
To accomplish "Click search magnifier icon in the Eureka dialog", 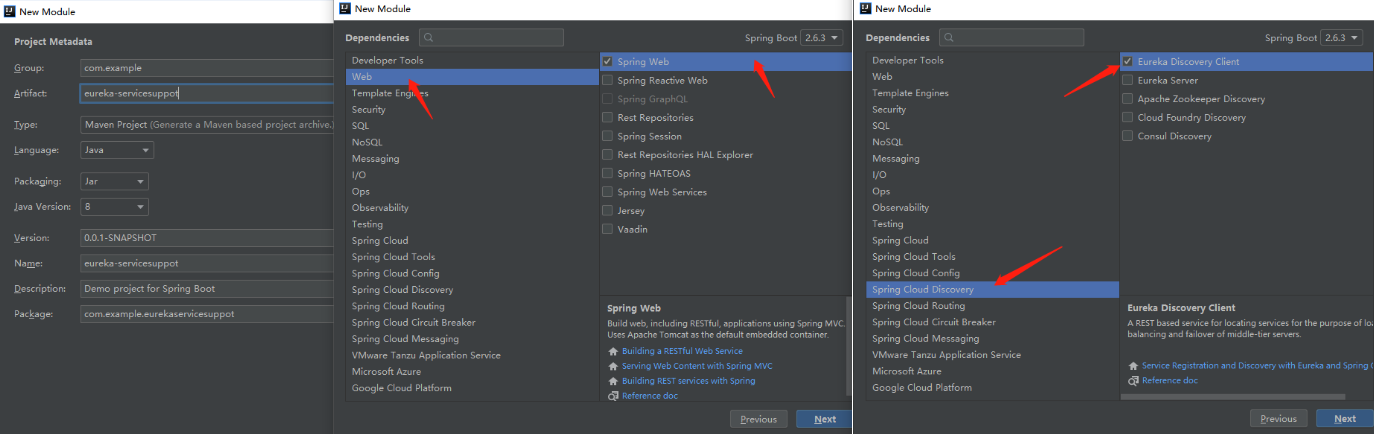I will 948,38.
